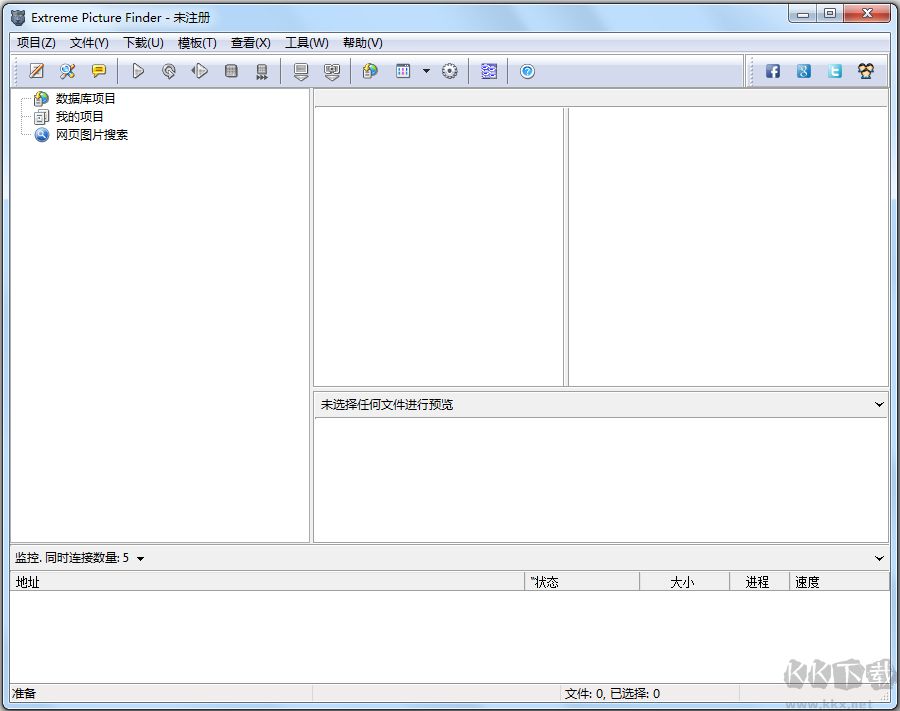The image size is (900, 711).
Task: Click the help question mark icon
Action: point(527,70)
